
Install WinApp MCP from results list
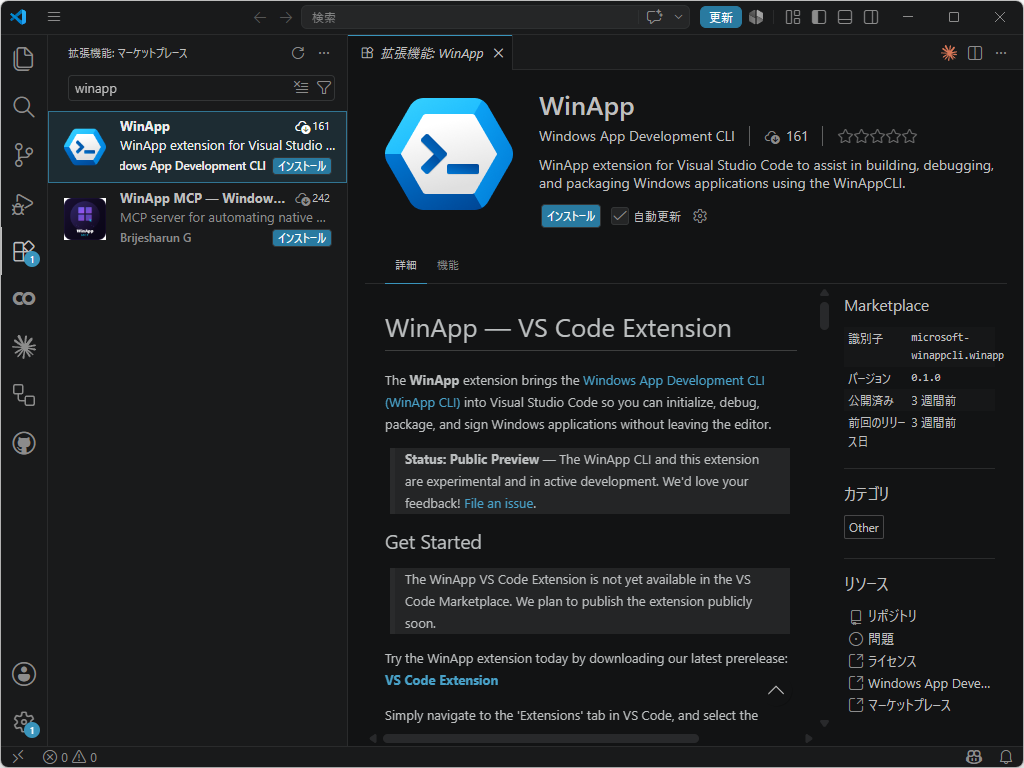[x=302, y=238]
